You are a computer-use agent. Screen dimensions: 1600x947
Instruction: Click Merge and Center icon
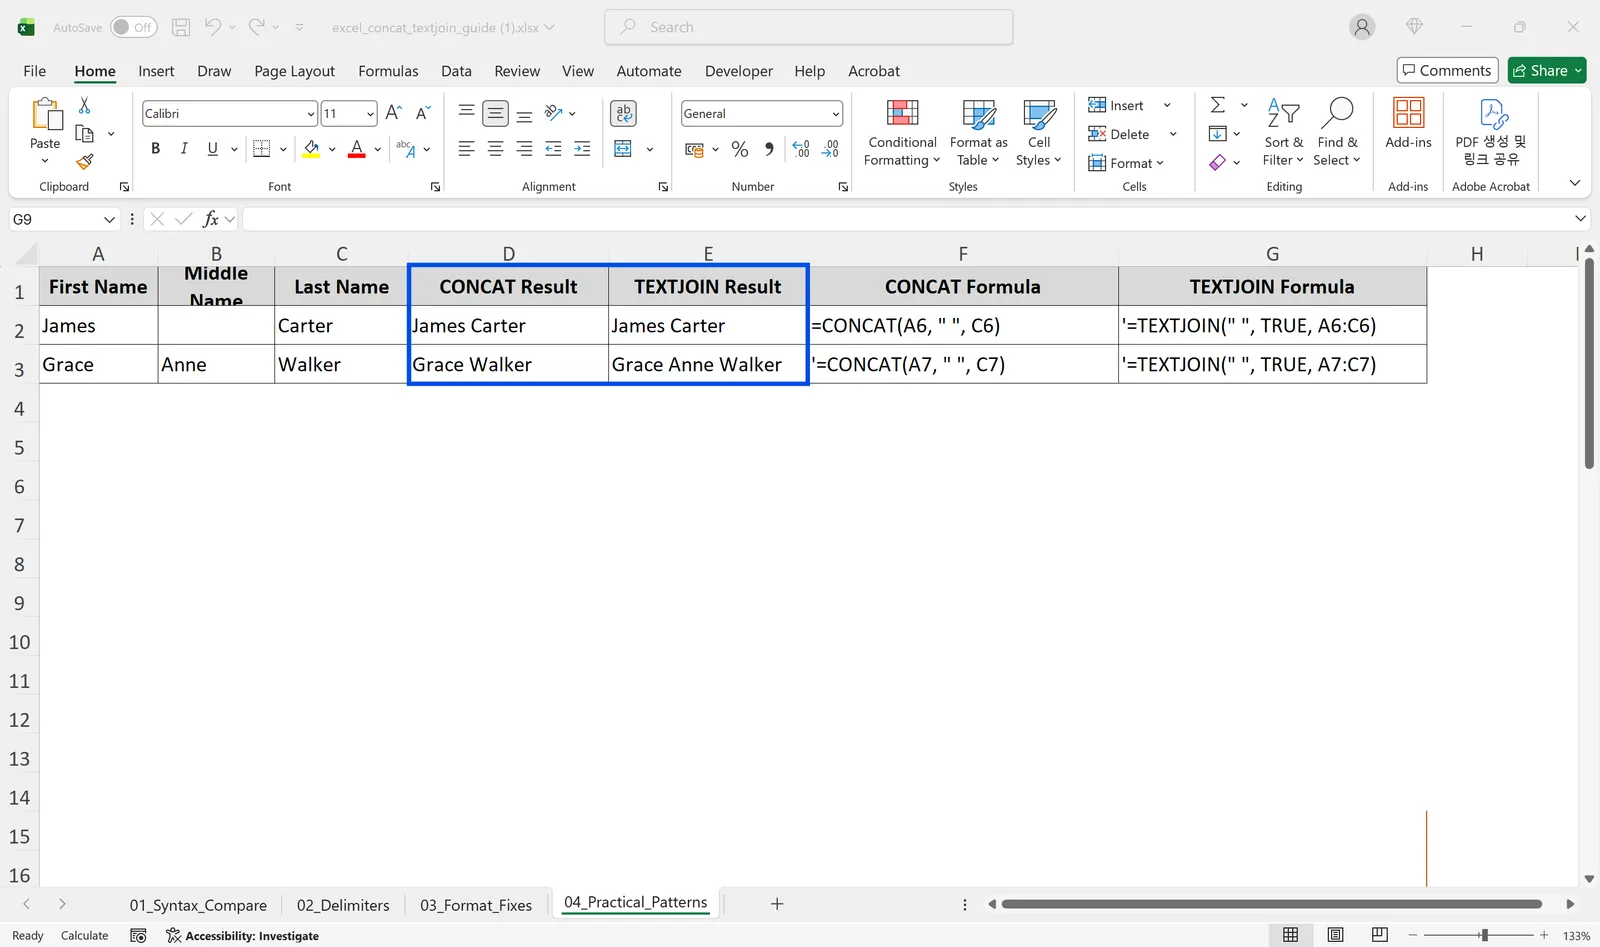pos(623,149)
